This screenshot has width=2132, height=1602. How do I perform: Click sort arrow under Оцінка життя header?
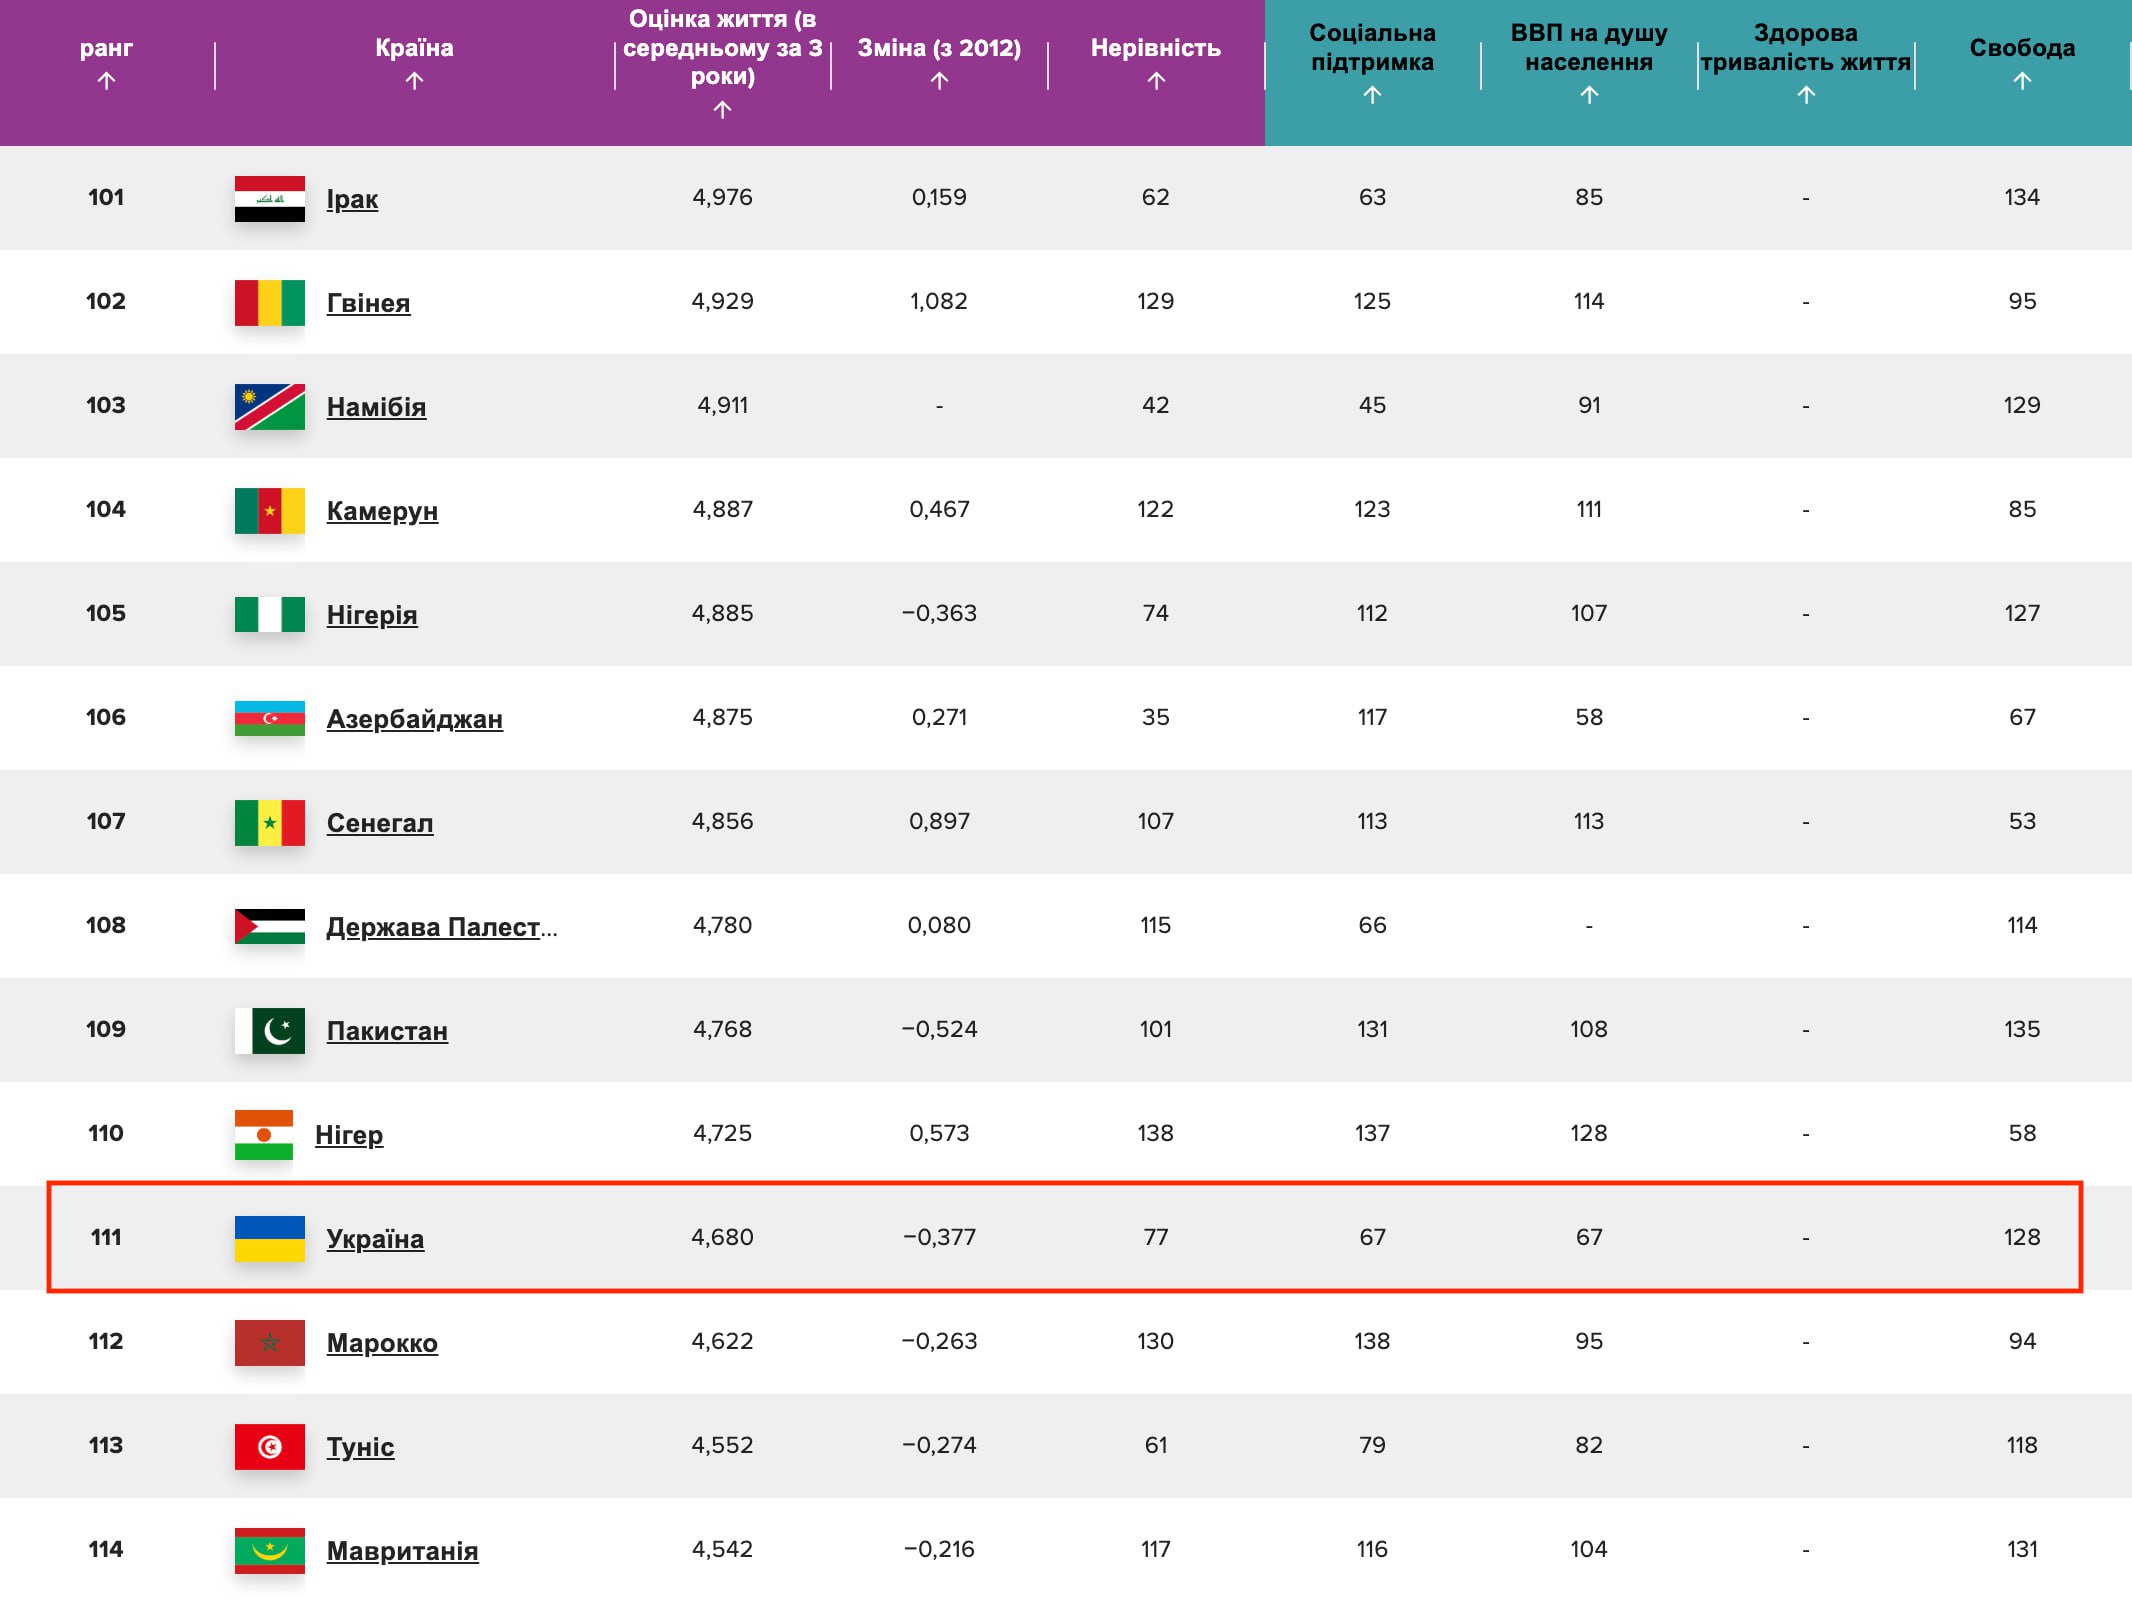pyautogui.click(x=722, y=110)
